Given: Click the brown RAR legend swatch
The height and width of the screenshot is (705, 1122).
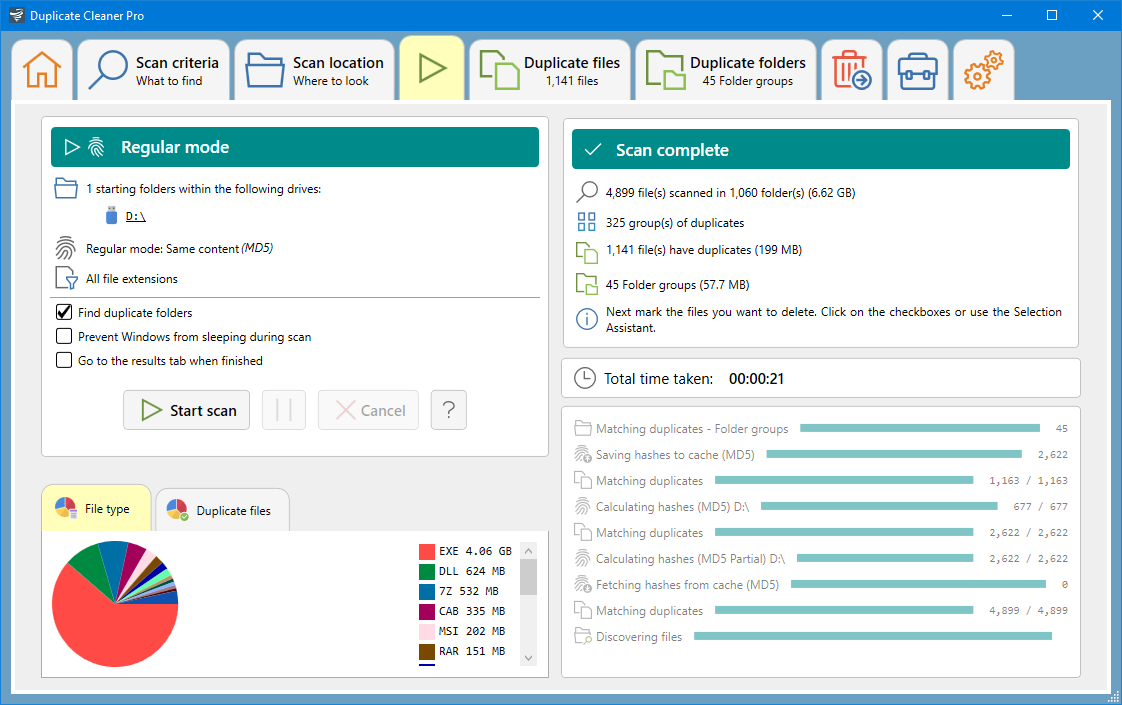Looking at the screenshot, I should 427,651.
